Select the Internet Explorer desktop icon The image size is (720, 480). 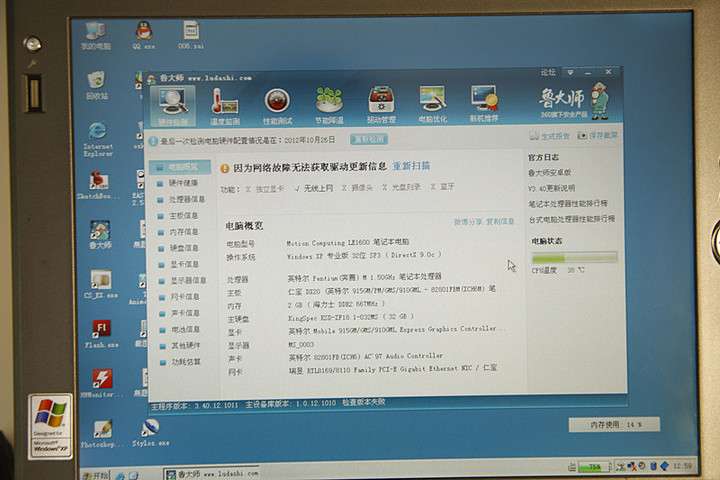[98, 139]
